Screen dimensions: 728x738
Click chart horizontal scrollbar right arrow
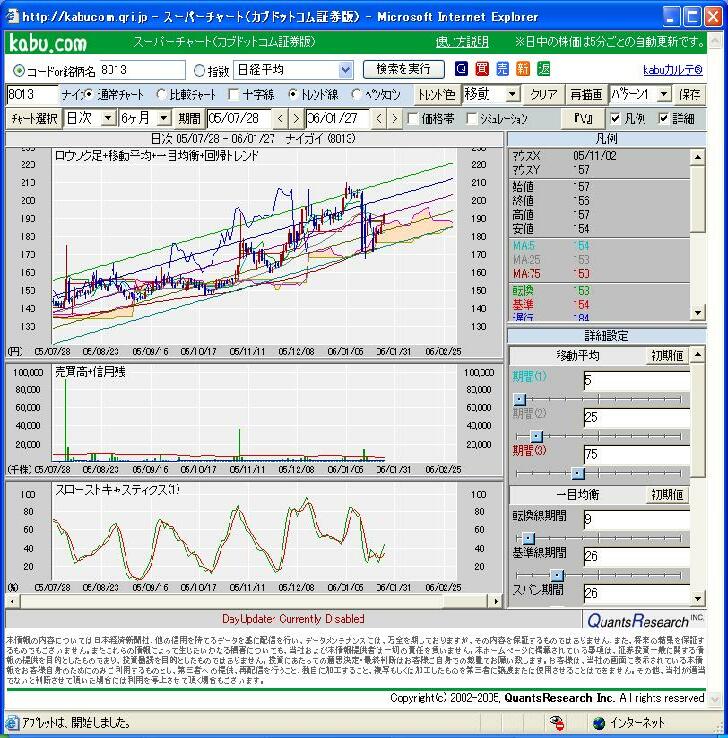point(496,601)
